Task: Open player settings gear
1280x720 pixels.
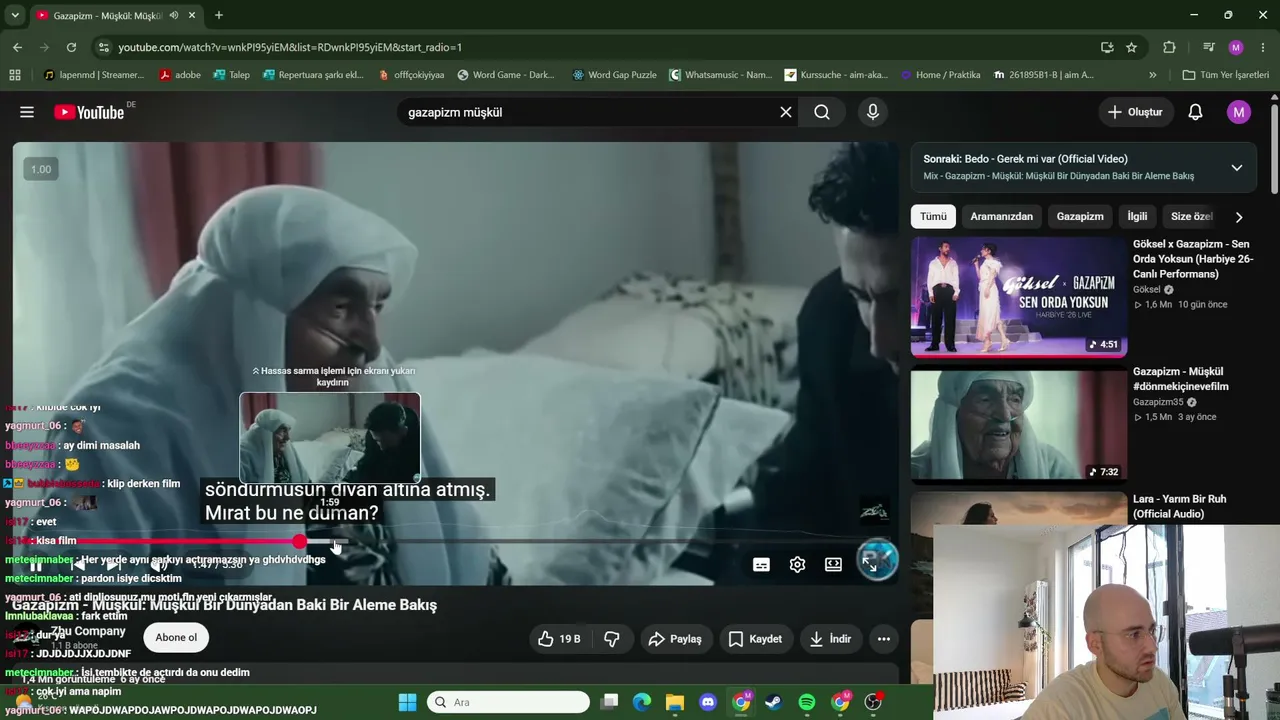Action: coord(797,565)
